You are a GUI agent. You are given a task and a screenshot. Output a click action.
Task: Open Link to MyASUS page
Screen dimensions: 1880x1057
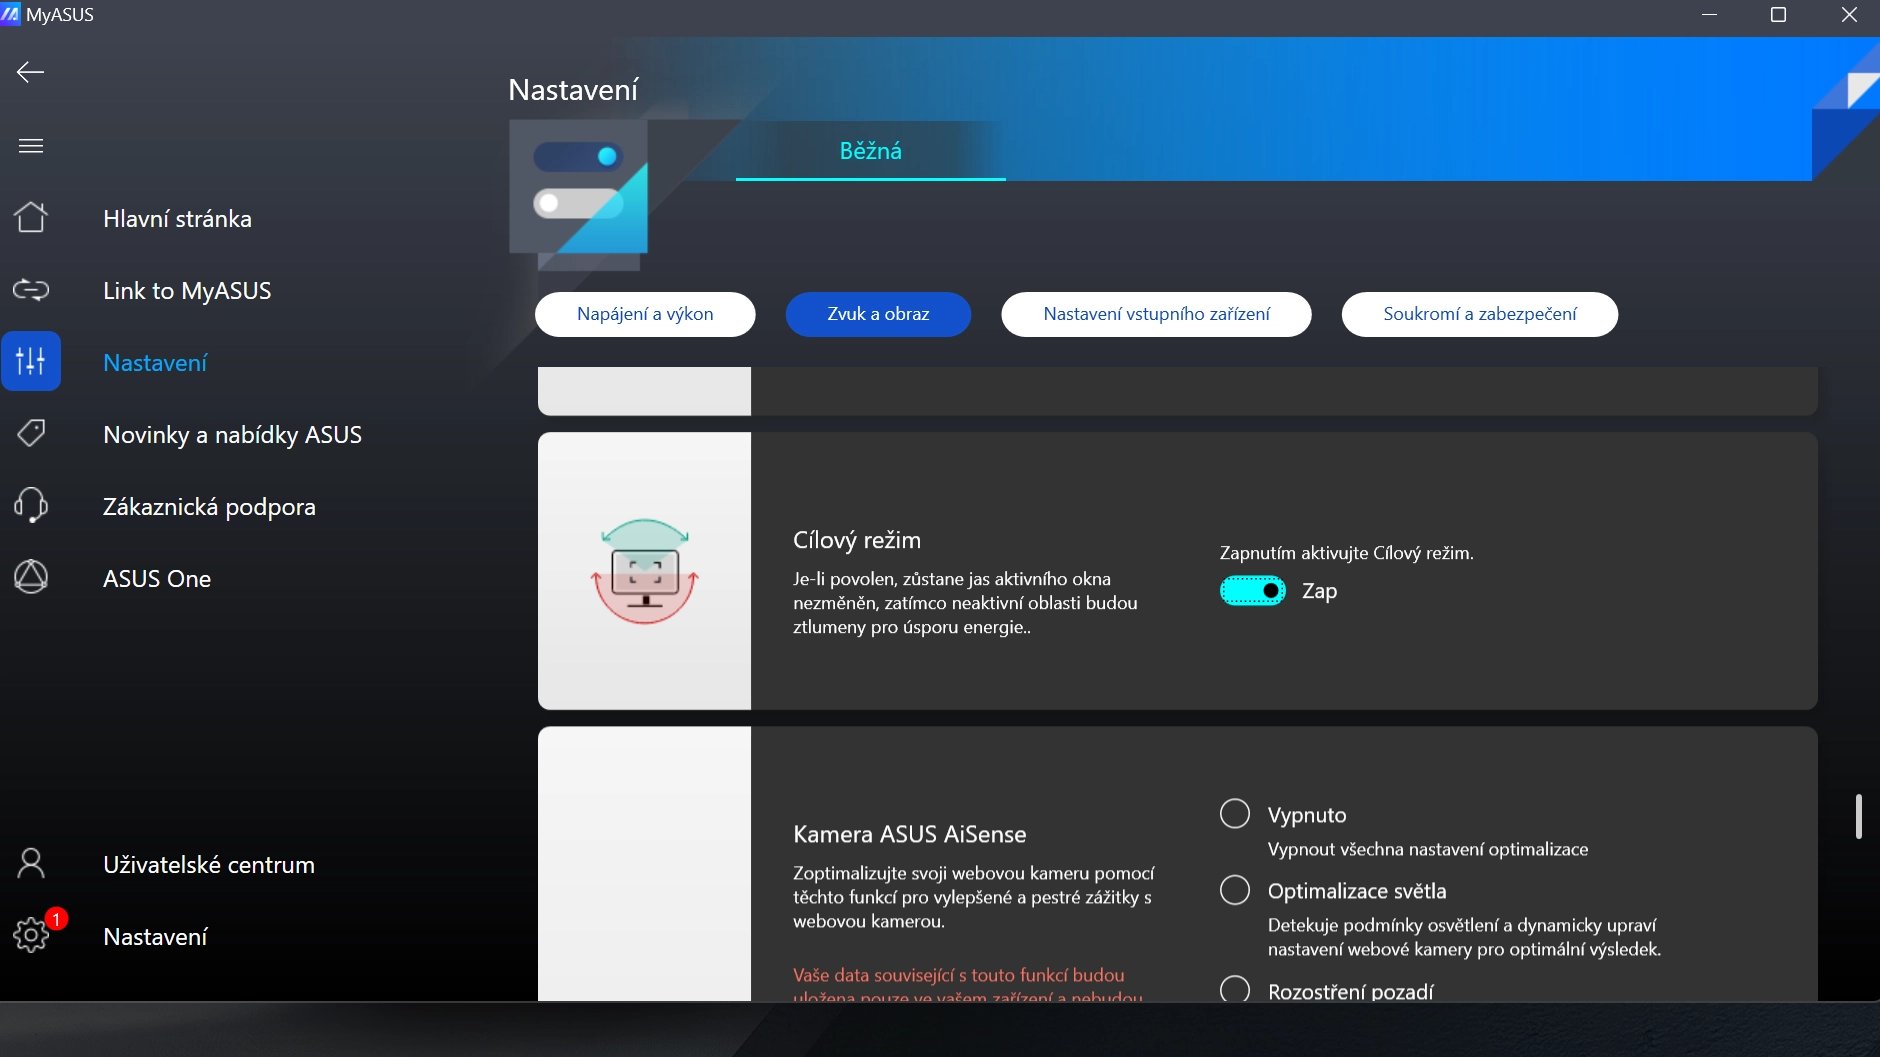[x=187, y=291]
